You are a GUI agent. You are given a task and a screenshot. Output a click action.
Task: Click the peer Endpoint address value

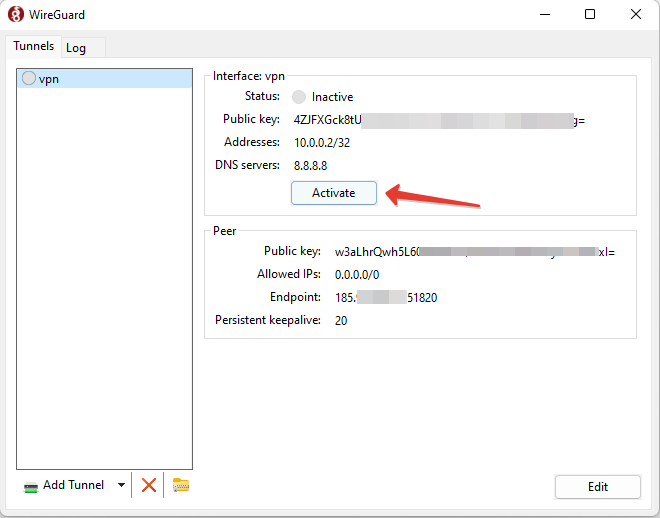385,298
